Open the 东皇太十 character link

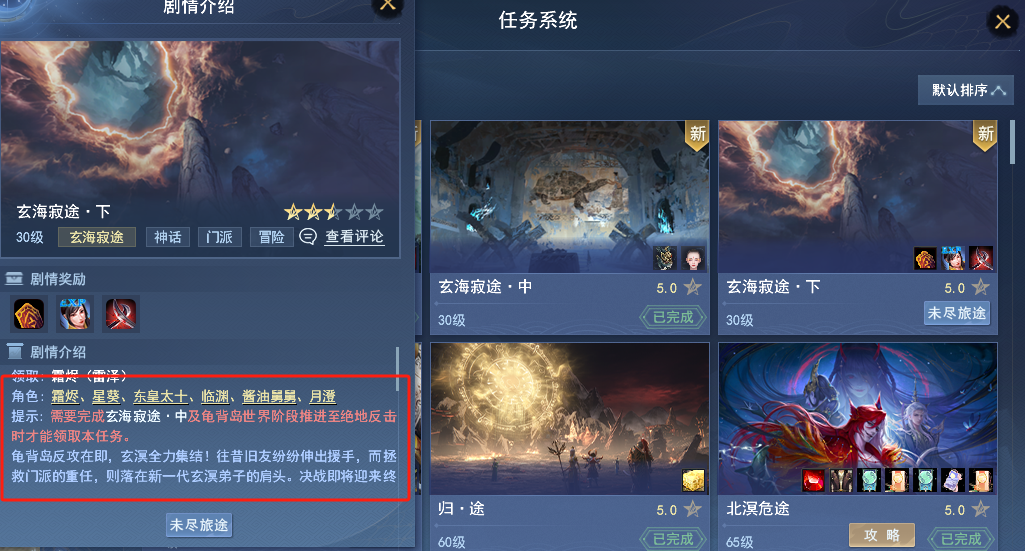[x=161, y=396]
